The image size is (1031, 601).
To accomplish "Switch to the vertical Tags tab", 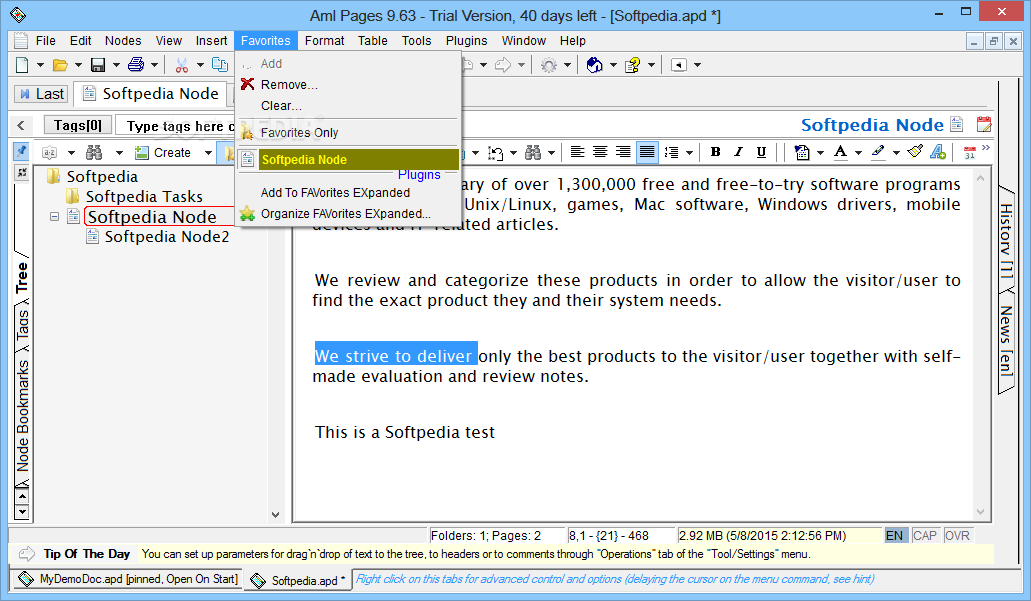I will tap(22, 325).
